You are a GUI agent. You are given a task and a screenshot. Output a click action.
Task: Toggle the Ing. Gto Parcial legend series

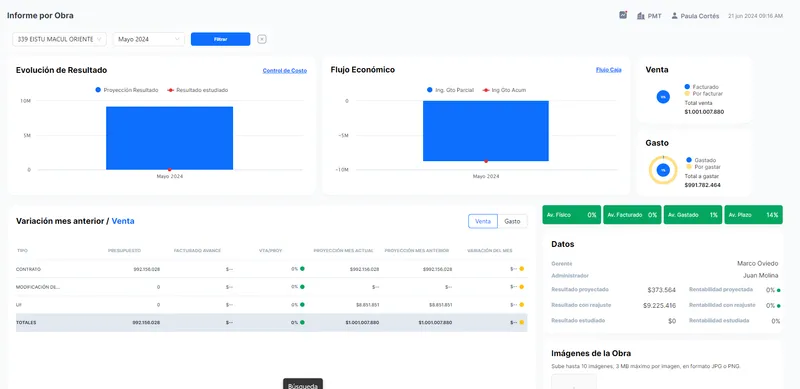tap(450, 90)
